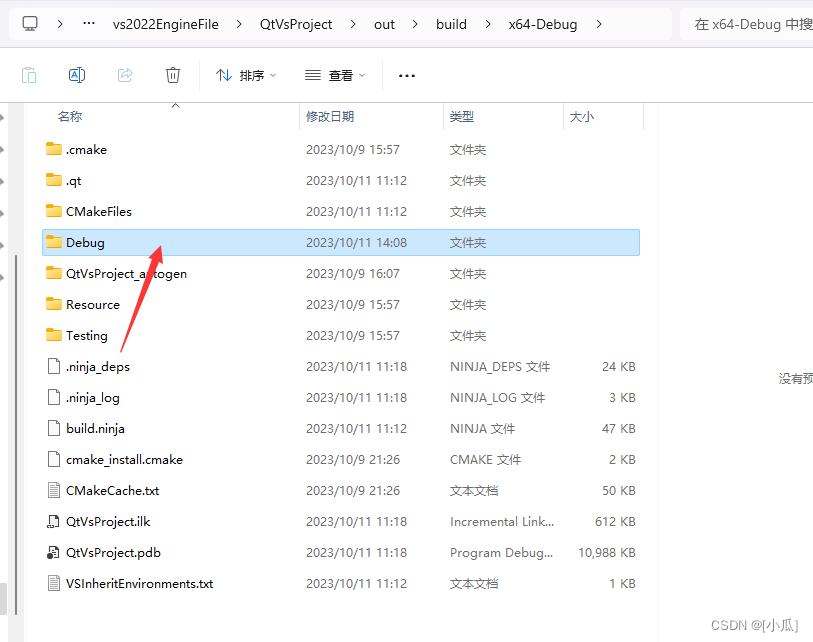The width and height of the screenshot is (813, 642).
Task: Click x64-Debug in breadcrumb path
Action: pyautogui.click(x=543, y=24)
